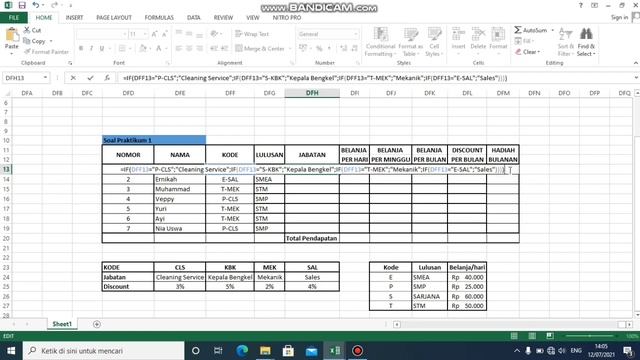Click the Windows Start button
Image resolution: width=640 pixels, height=360 pixels.
point(11,351)
